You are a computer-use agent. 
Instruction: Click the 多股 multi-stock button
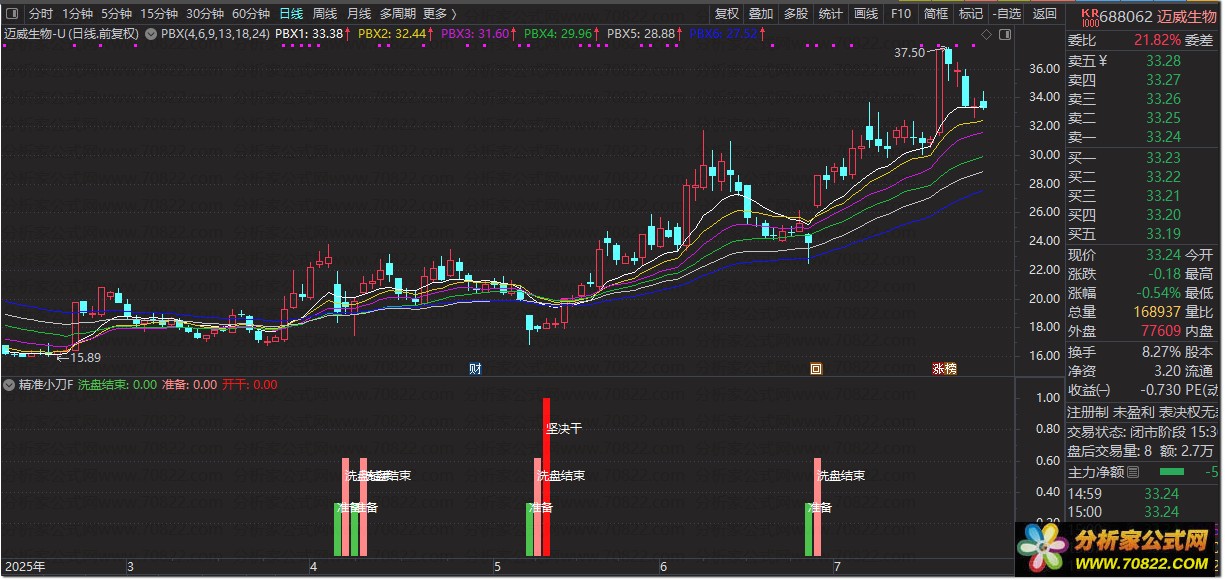pos(795,14)
